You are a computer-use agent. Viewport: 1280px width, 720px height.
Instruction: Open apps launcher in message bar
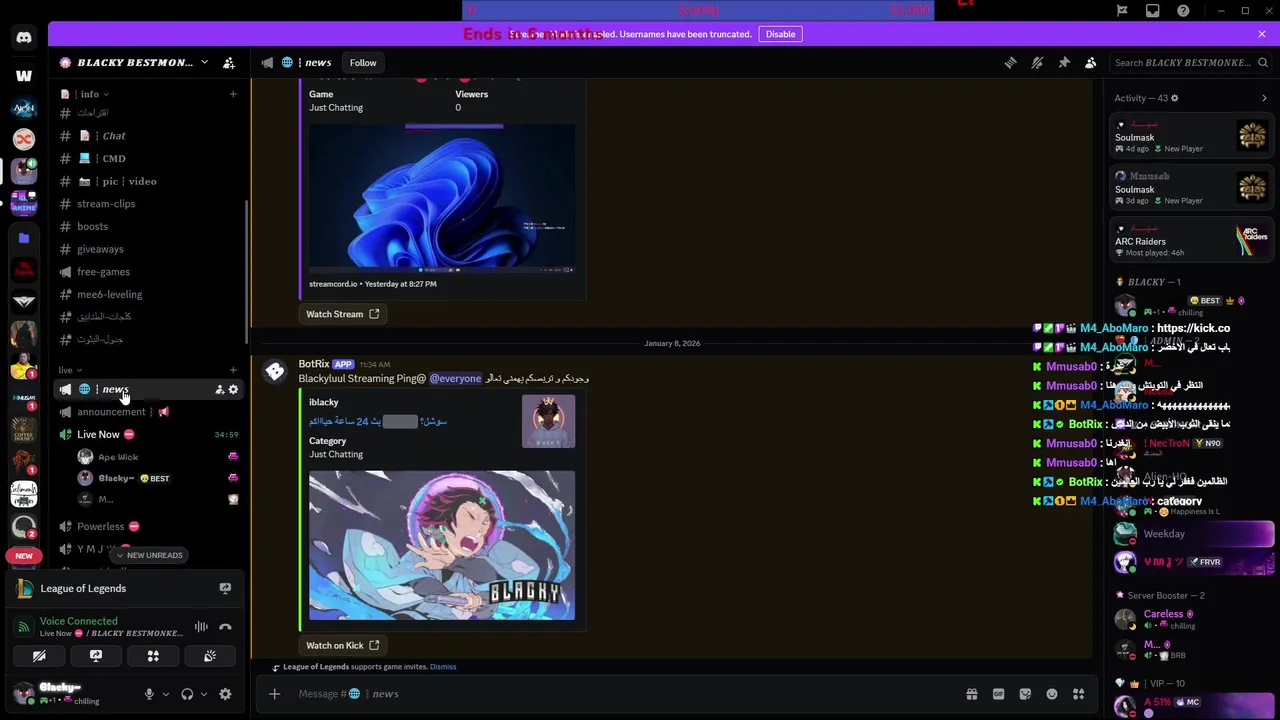[1079, 694]
